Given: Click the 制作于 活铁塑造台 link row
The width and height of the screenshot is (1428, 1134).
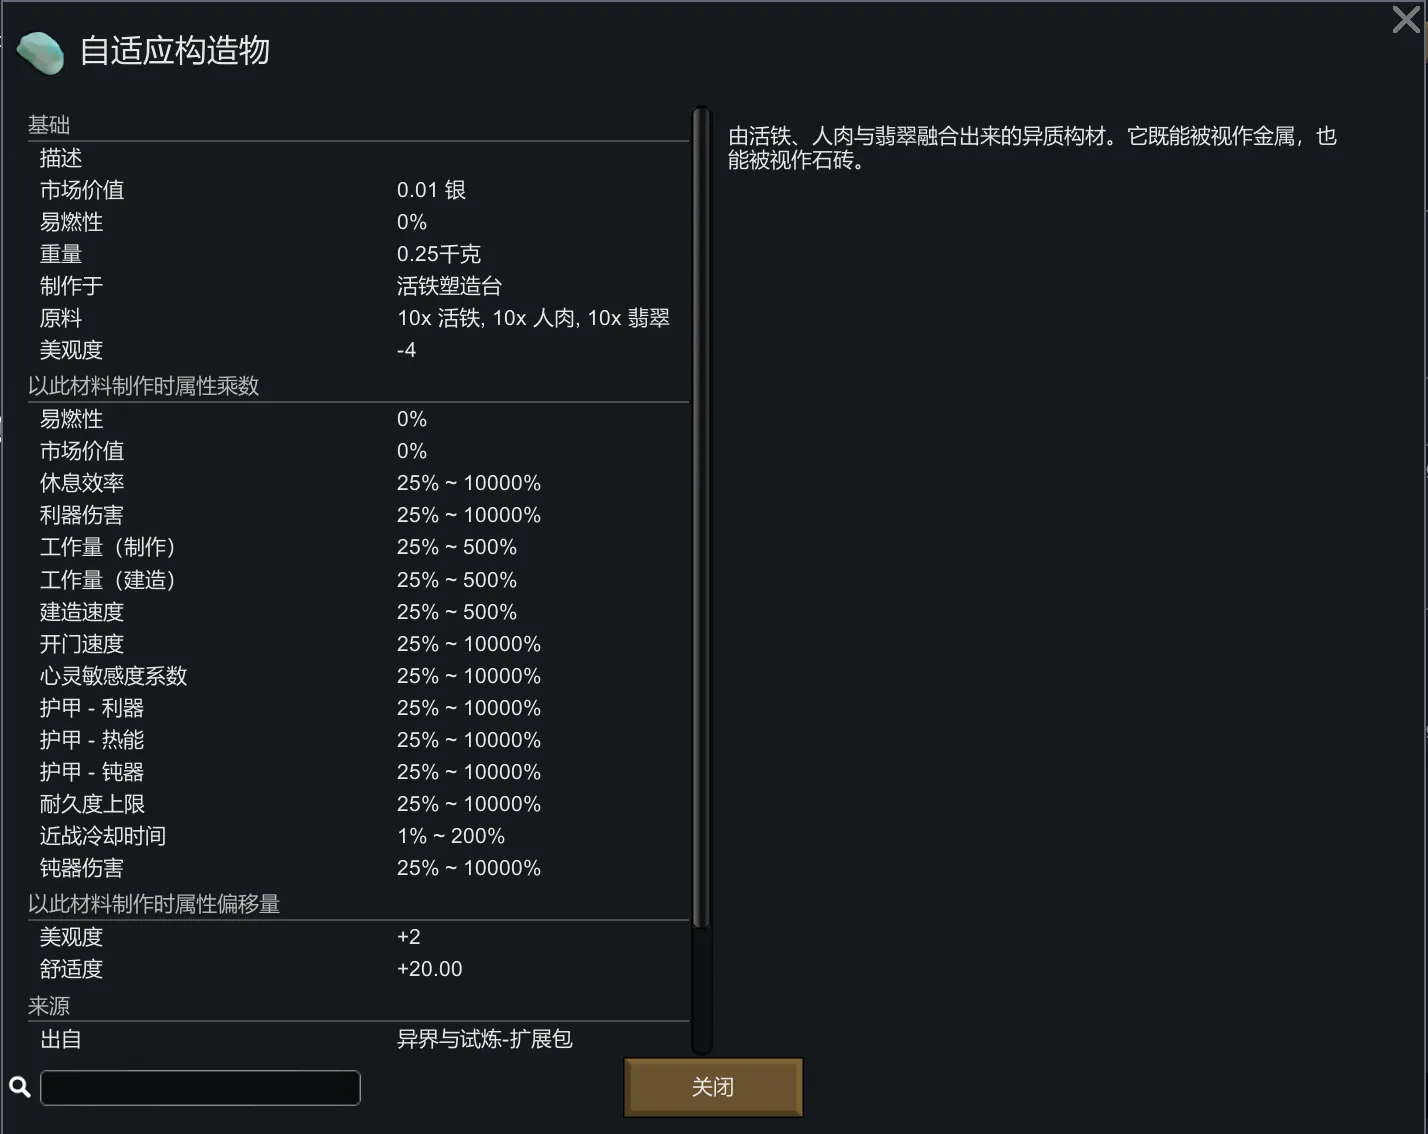Looking at the screenshot, I should [x=358, y=286].
